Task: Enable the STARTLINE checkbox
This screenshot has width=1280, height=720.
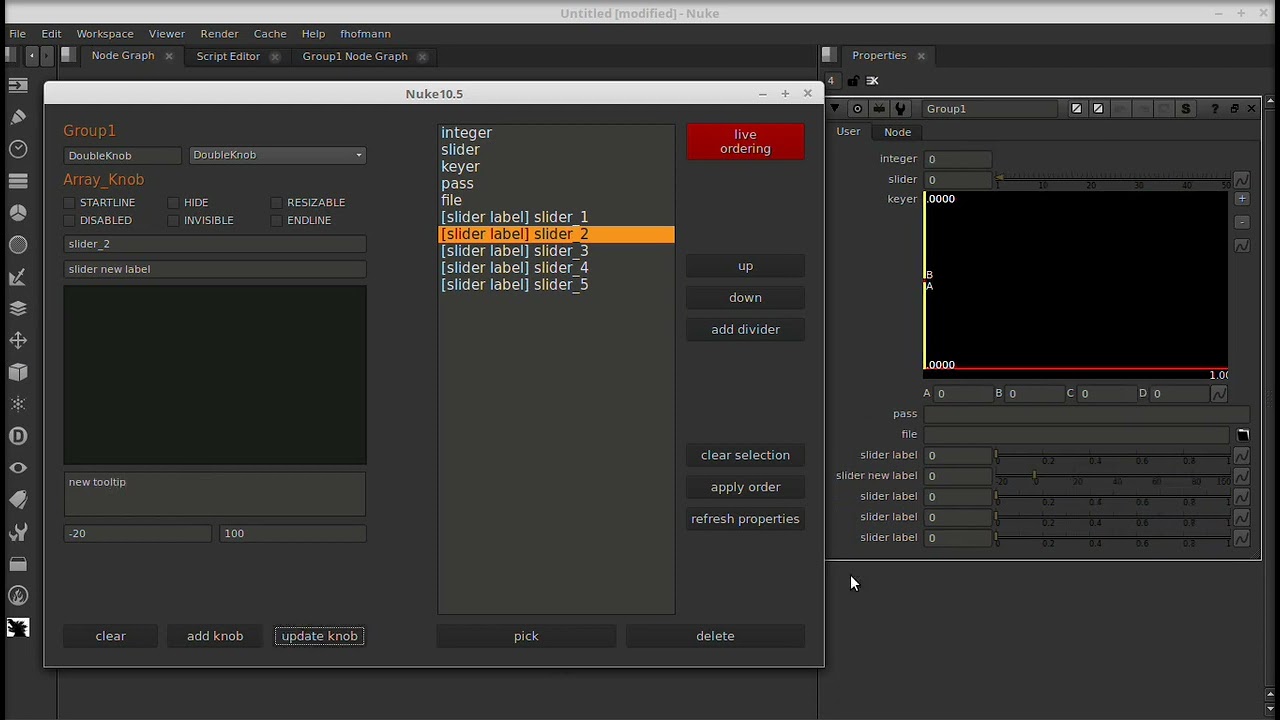Action: pos(69,203)
